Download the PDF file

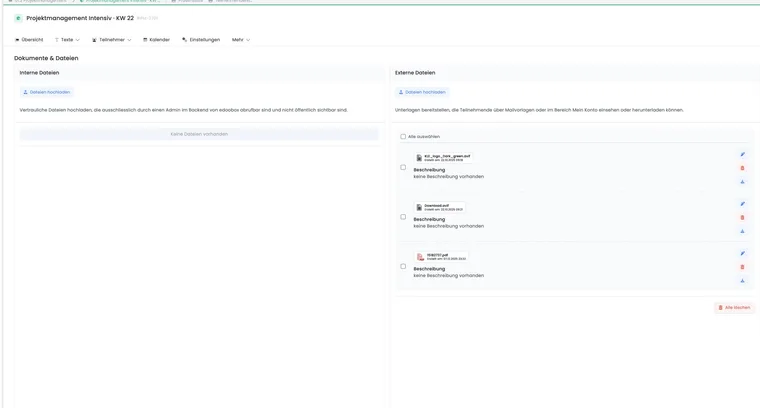pos(742,281)
